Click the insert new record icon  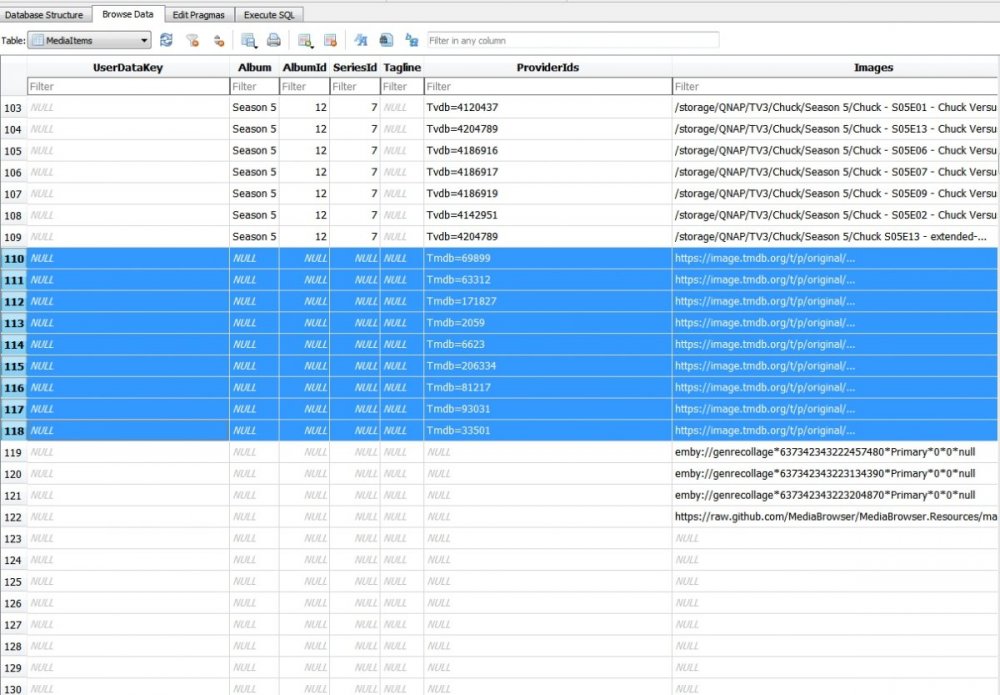(306, 40)
